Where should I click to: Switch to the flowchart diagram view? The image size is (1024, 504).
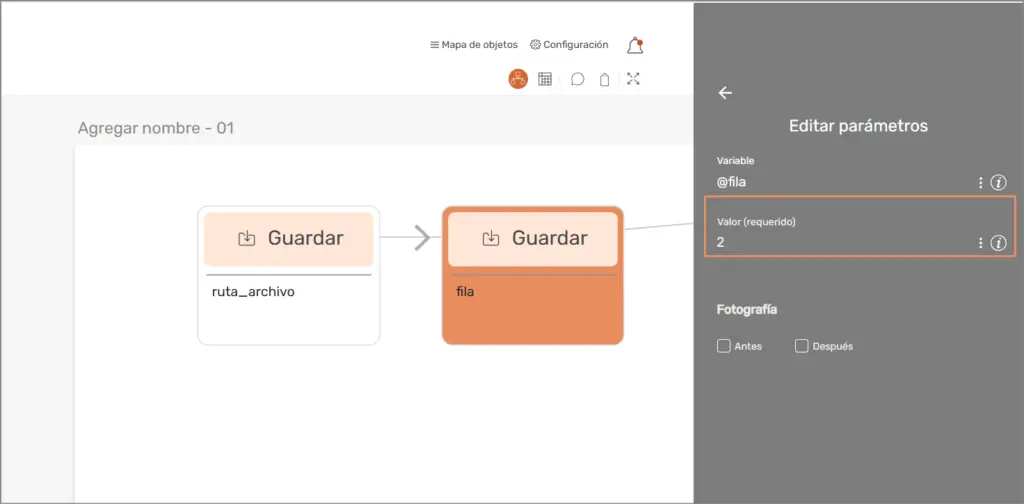518,79
